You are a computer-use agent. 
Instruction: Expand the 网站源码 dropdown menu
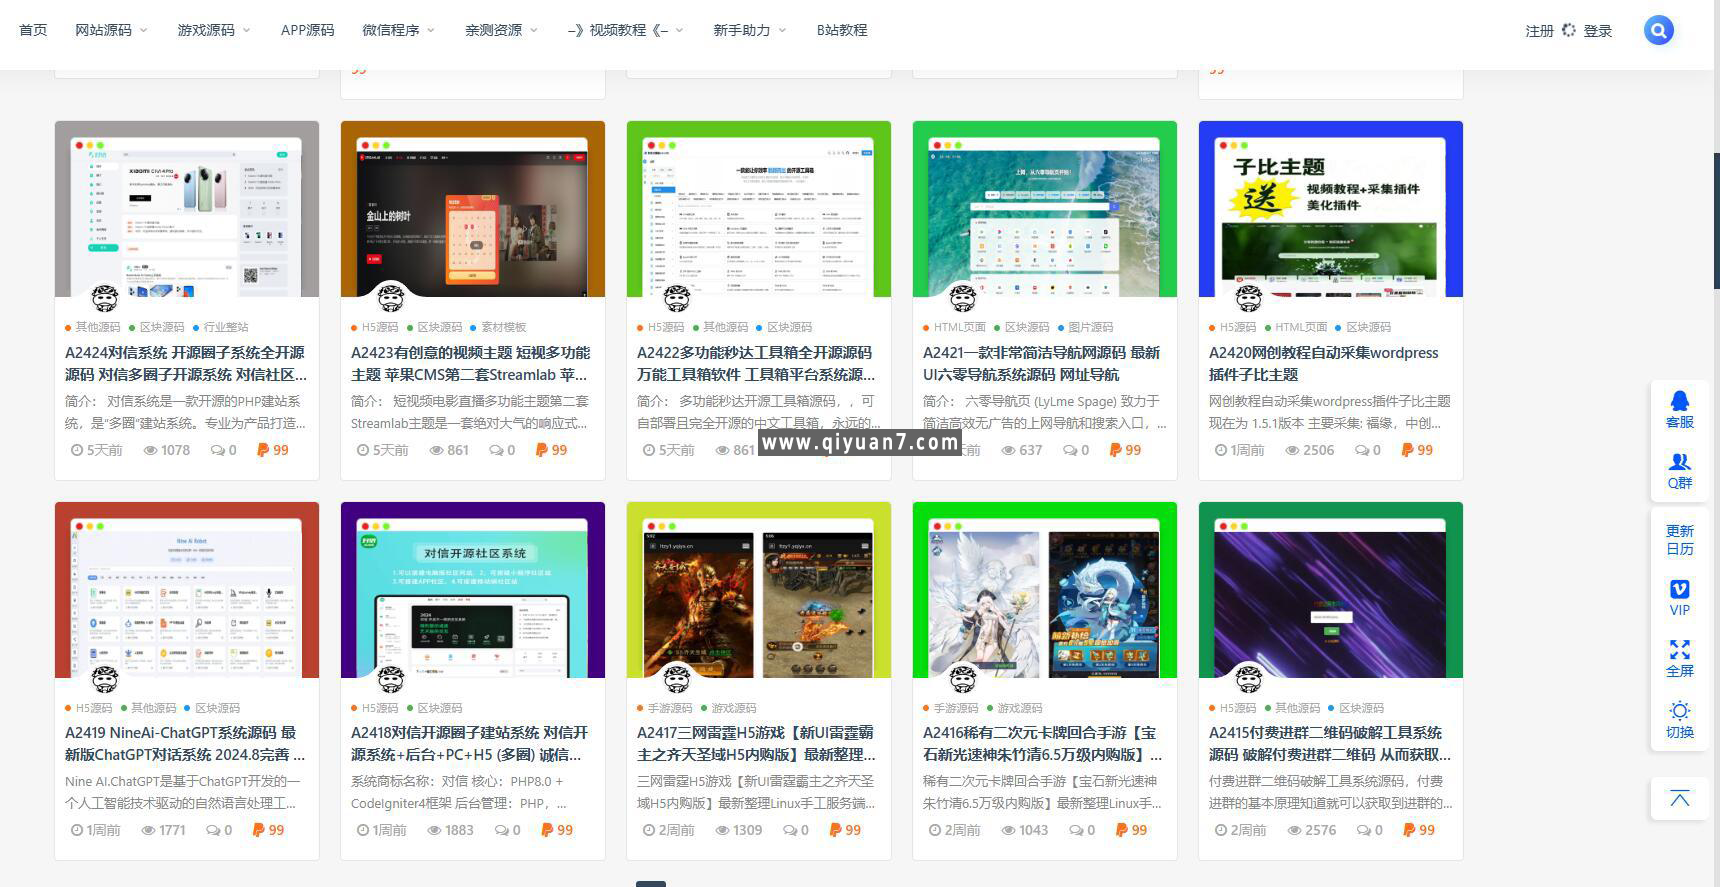pos(111,30)
